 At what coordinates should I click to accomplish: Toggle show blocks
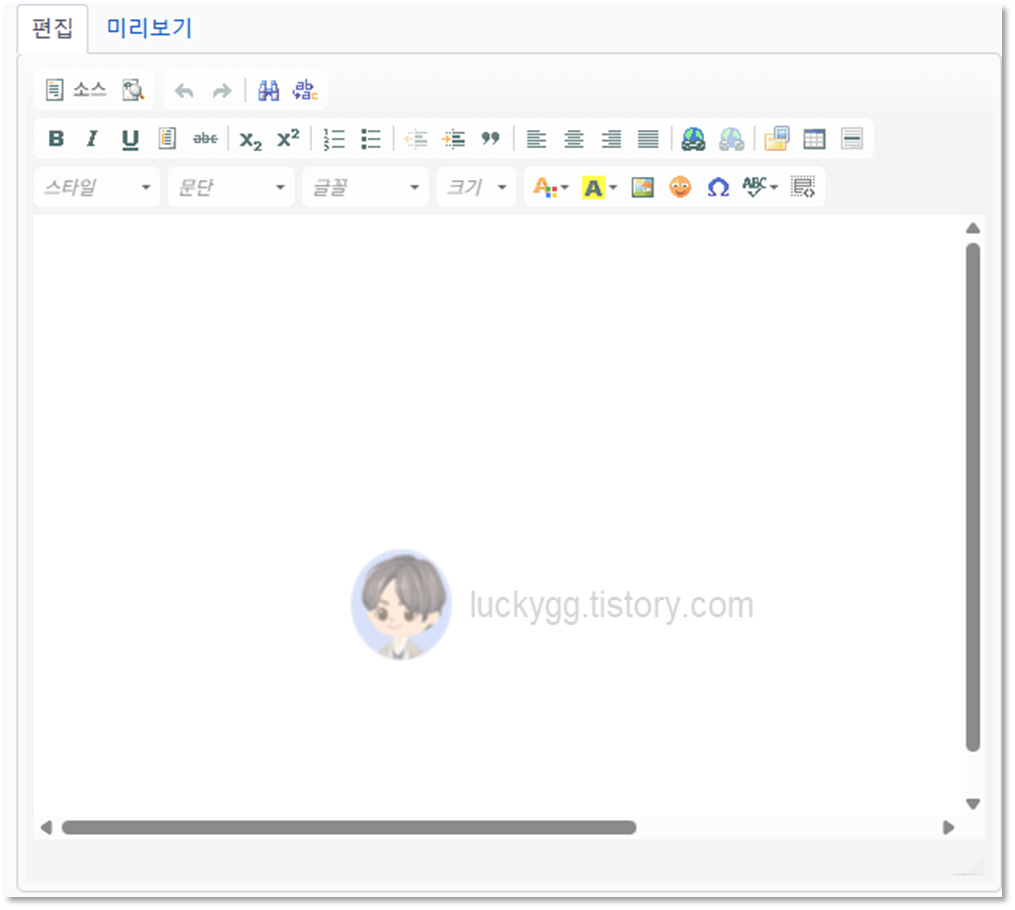coord(803,187)
